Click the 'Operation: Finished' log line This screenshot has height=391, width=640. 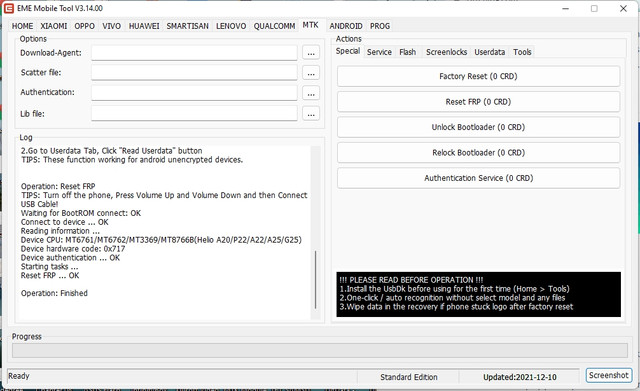click(x=54, y=293)
